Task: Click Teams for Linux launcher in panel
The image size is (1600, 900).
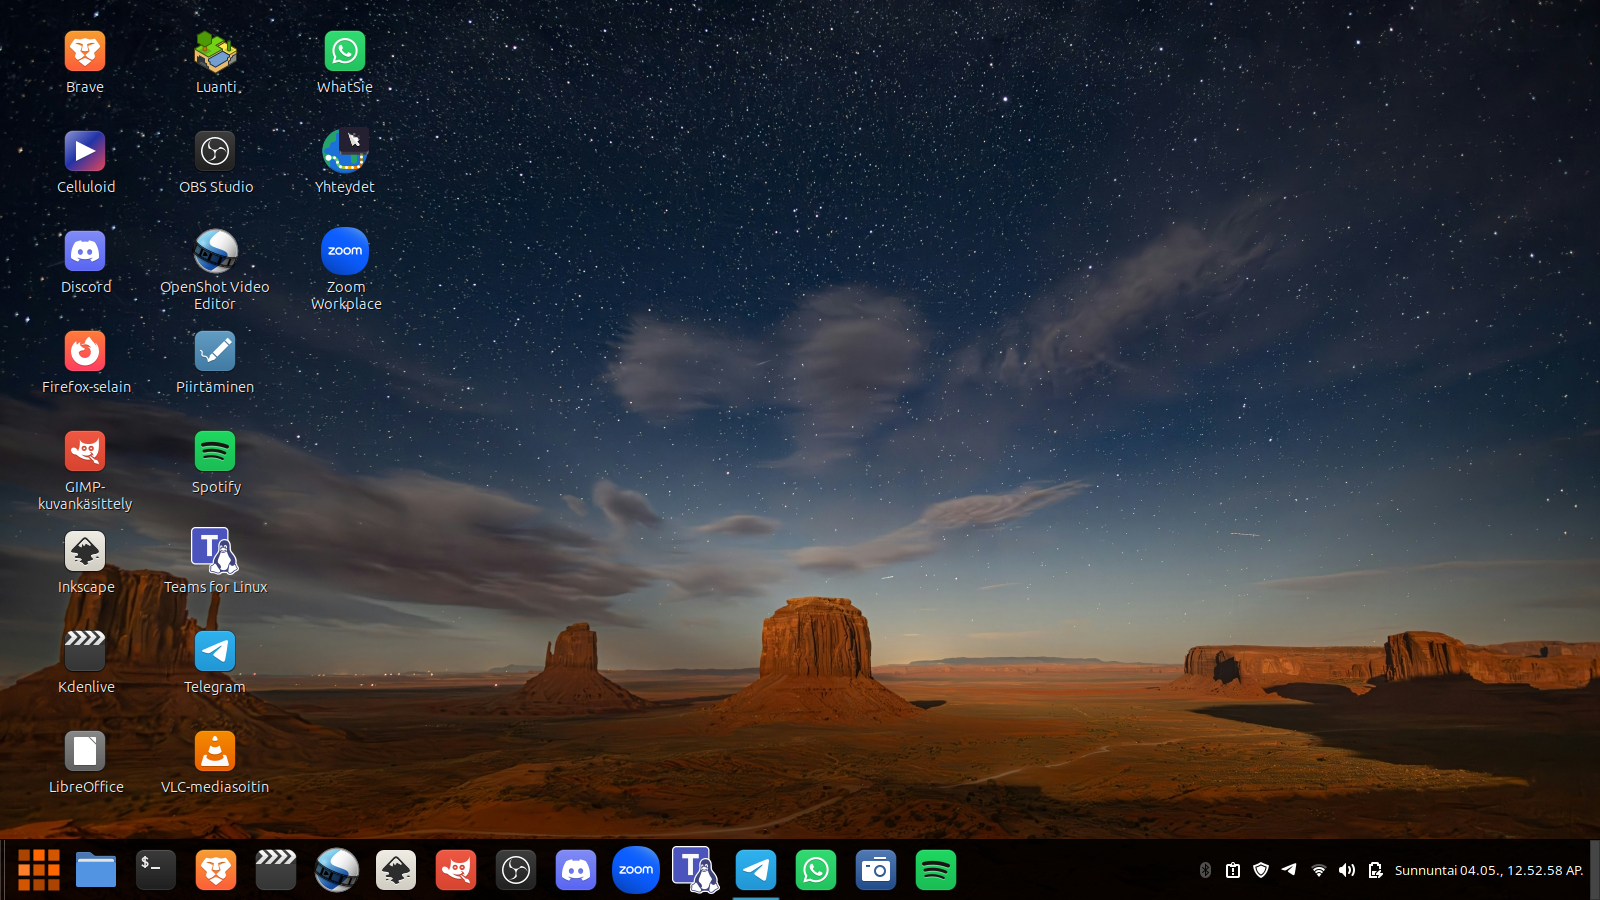Action: (x=696, y=870)
